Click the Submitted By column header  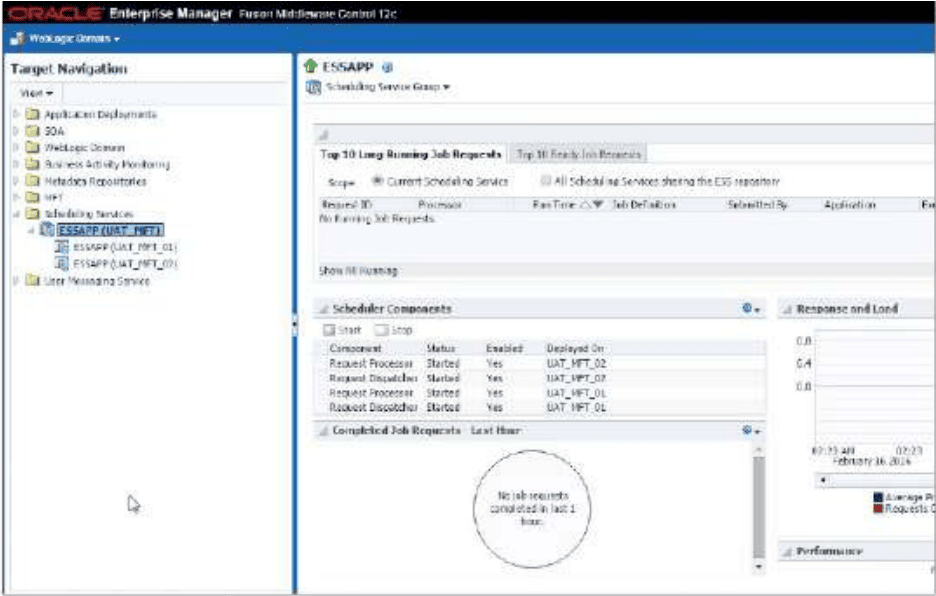click(758, 205)
